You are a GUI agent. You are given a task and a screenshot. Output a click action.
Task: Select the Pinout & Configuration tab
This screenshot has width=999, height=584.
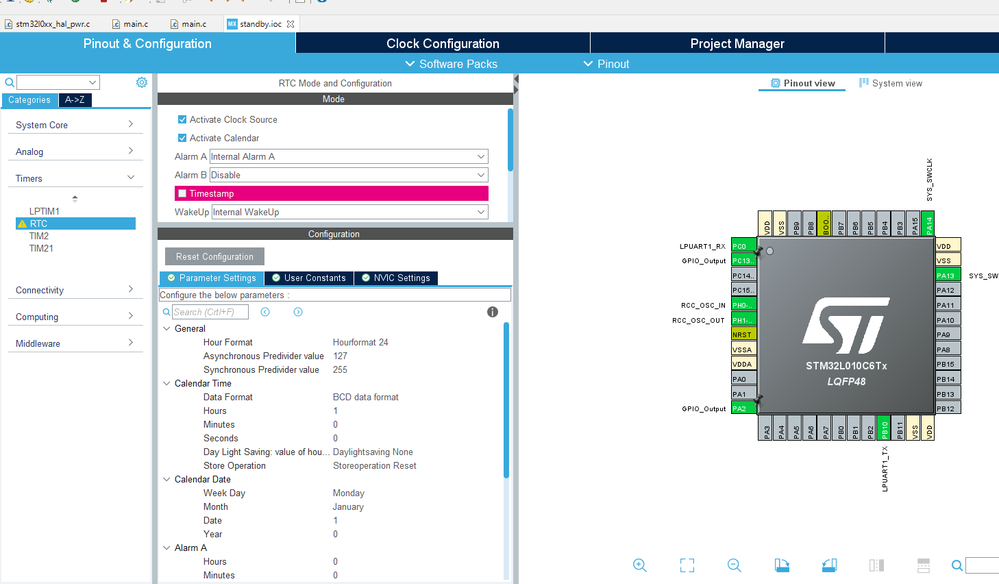click(x=147, y=43)
